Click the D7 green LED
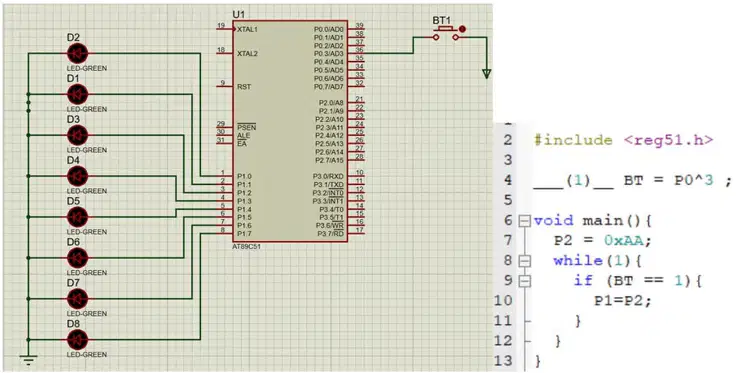This screenshot has width=753, height=373. tap(77, 299)
